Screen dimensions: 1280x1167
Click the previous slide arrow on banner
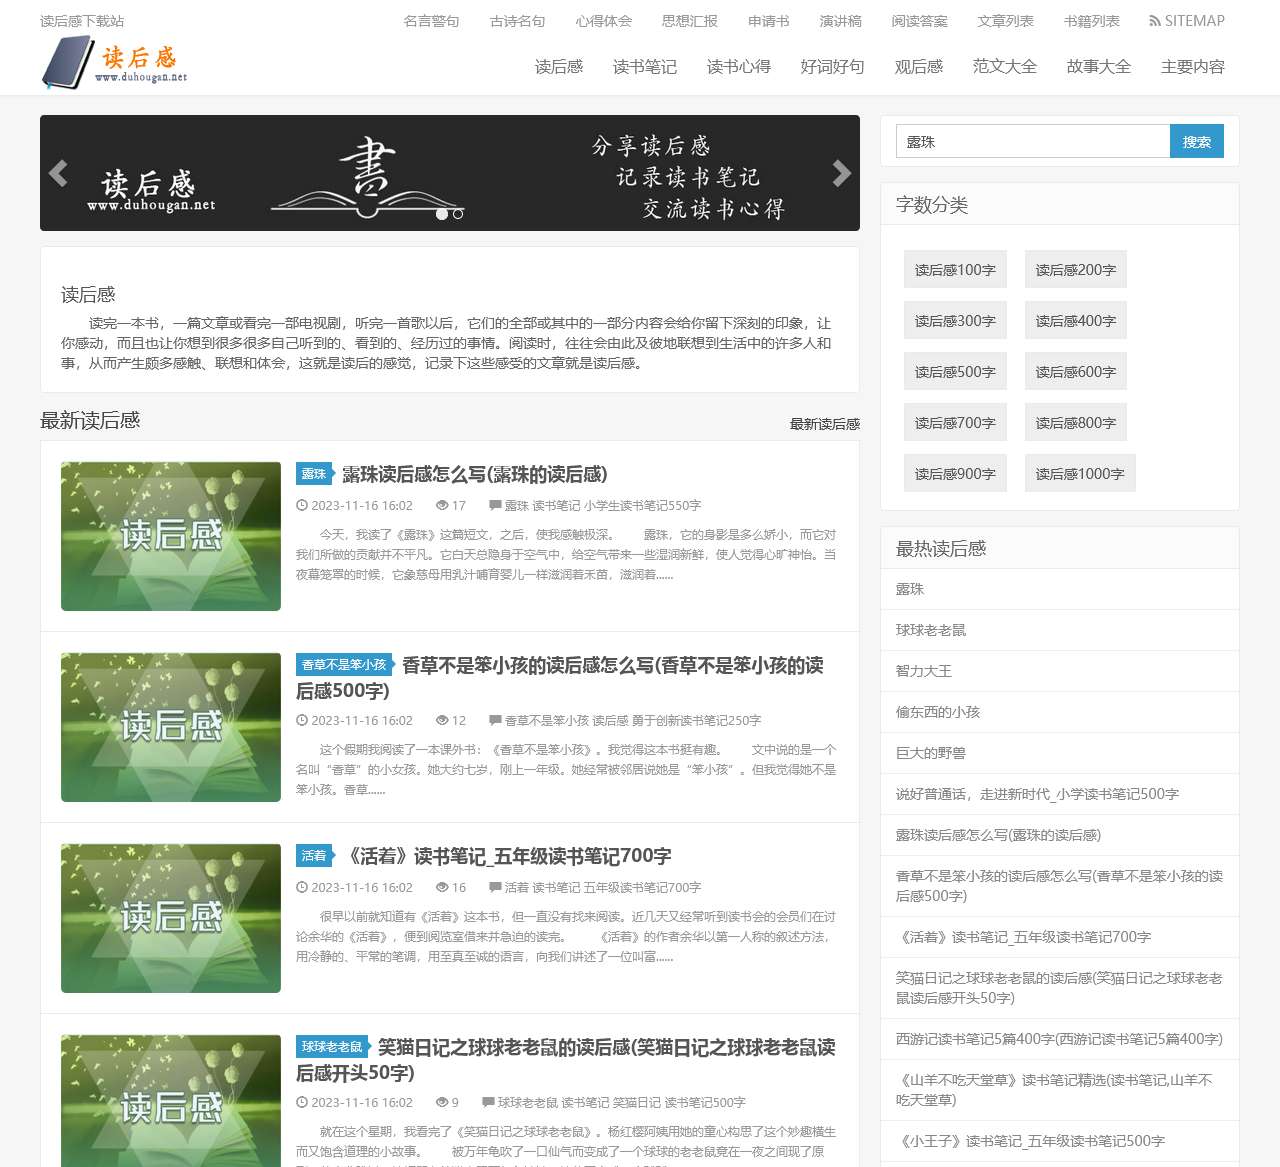58,174
